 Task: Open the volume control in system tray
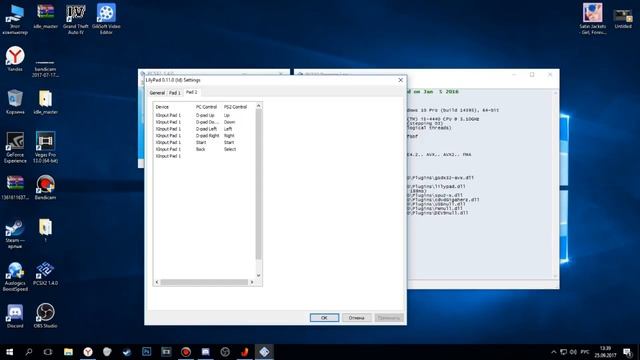click(573, 352)
